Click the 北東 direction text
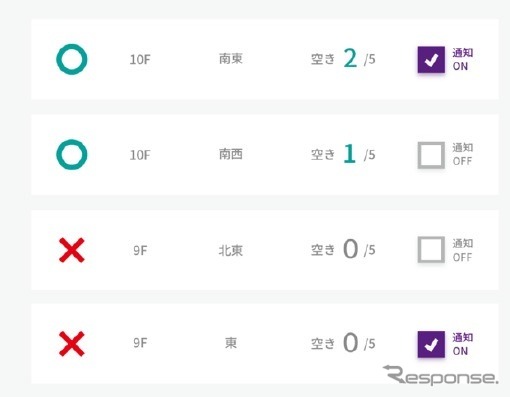 click(x=231, y=250)
